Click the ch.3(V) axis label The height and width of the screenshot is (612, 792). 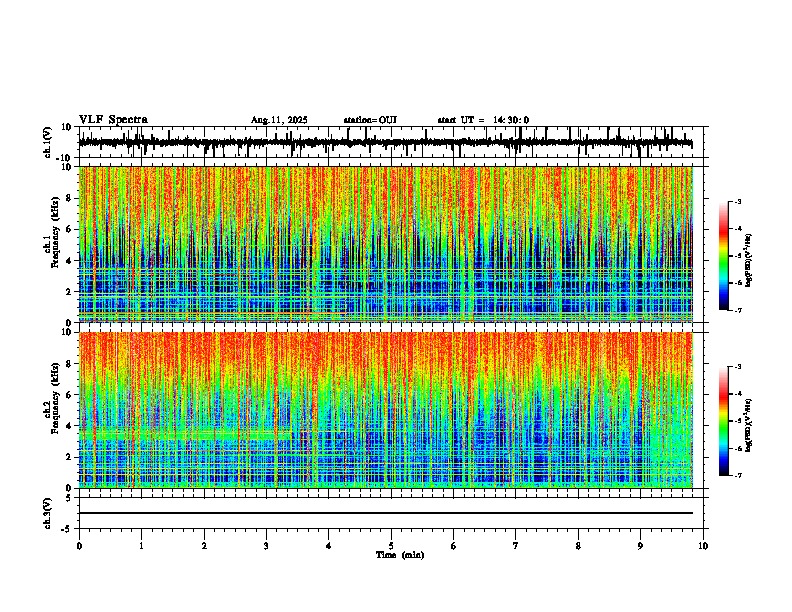(x=48, y=513)
